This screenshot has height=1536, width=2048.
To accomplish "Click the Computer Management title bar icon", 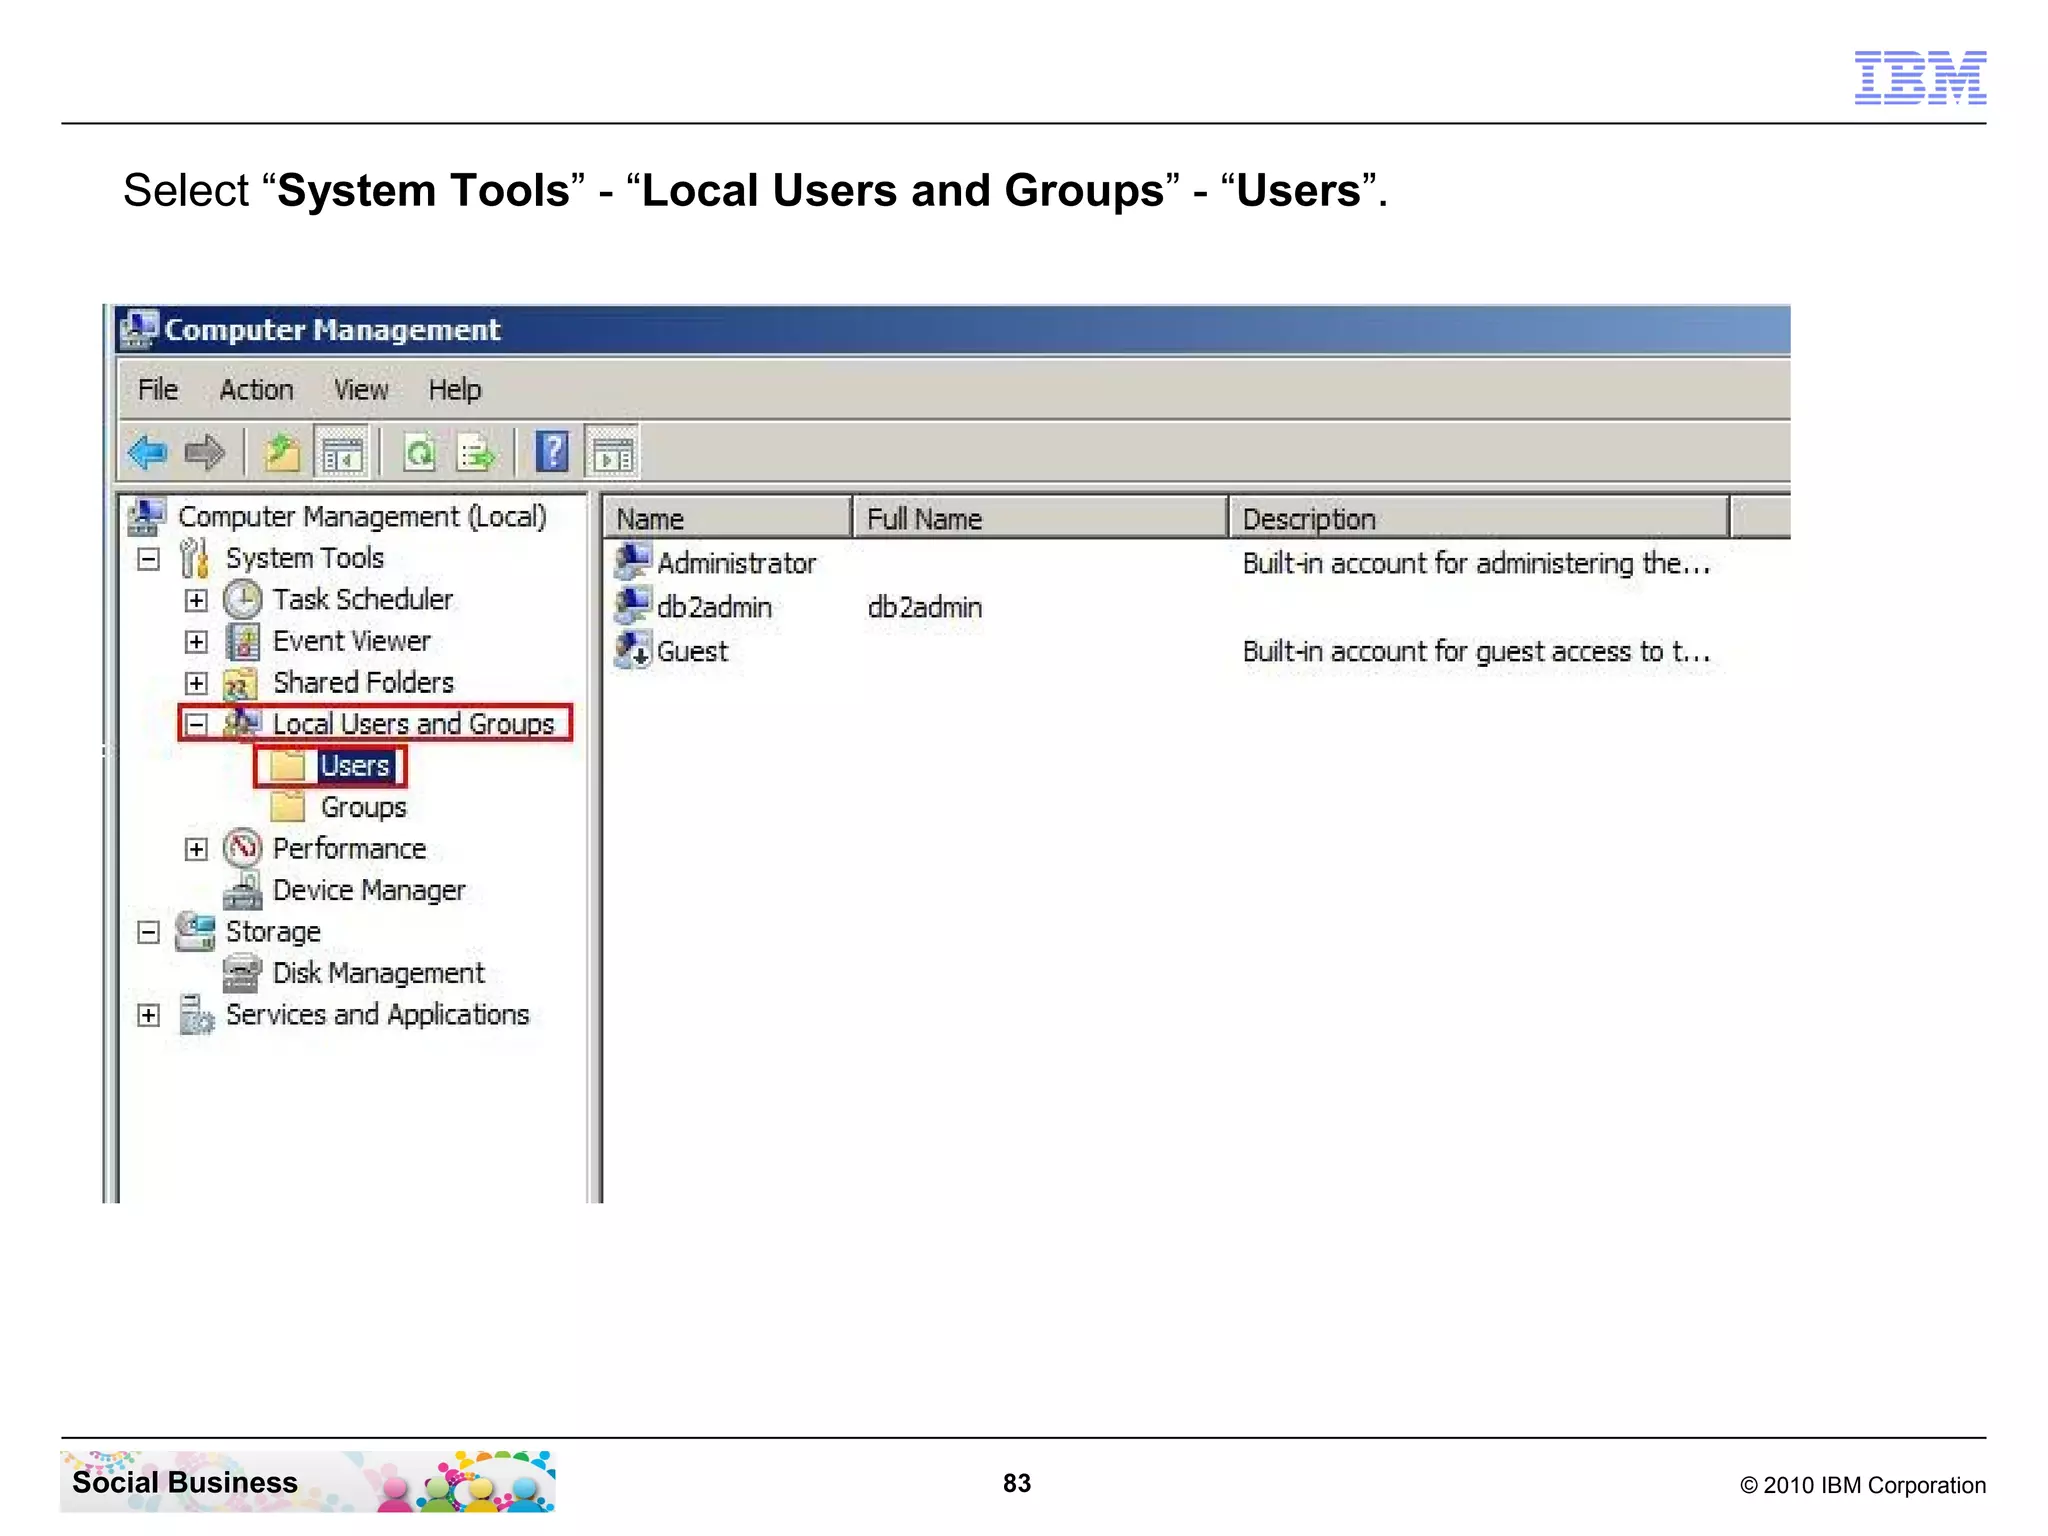I will (139, 329).
